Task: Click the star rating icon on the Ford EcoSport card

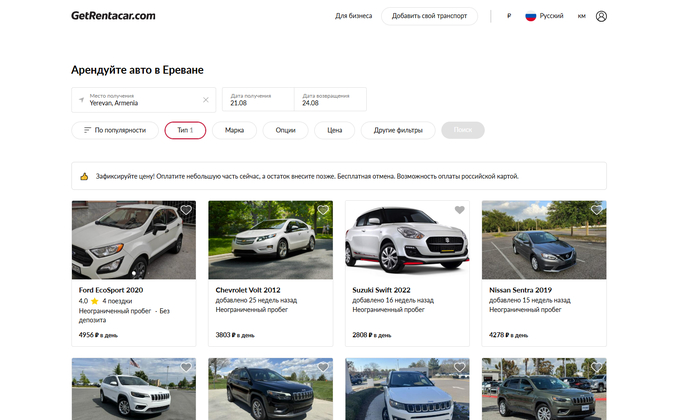Action: 95,301
